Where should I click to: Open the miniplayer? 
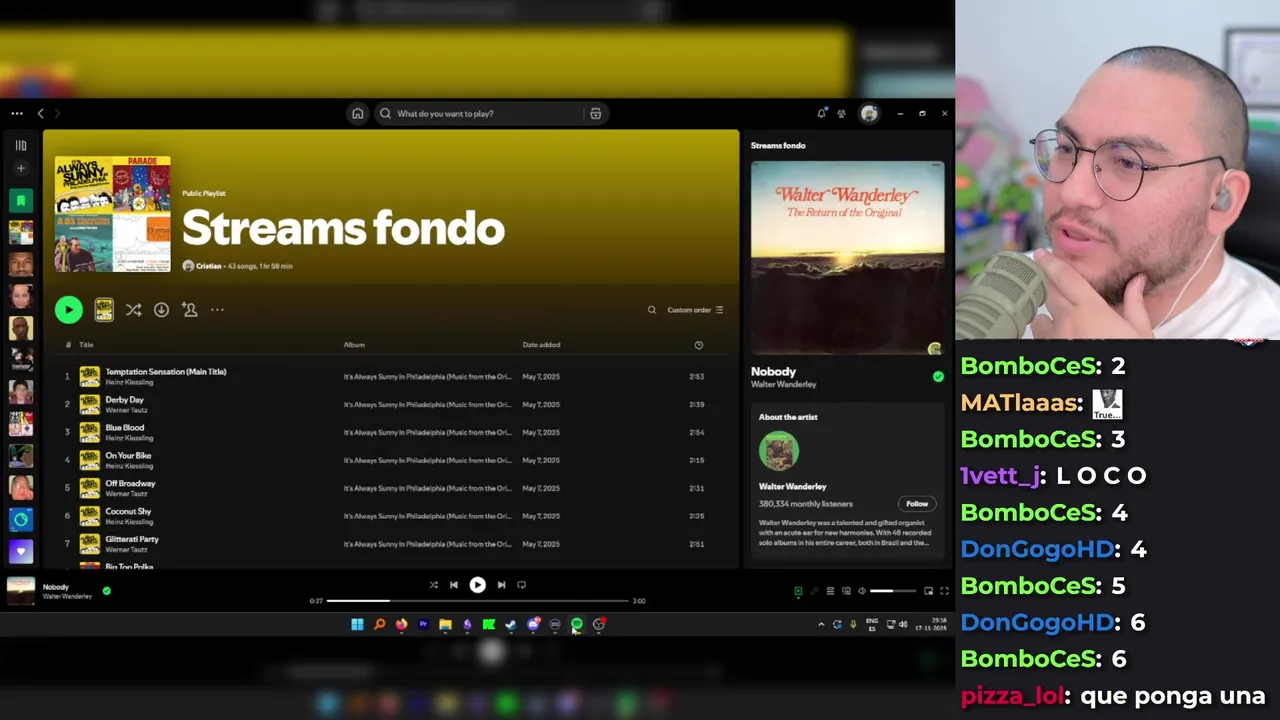pos(928,591)
